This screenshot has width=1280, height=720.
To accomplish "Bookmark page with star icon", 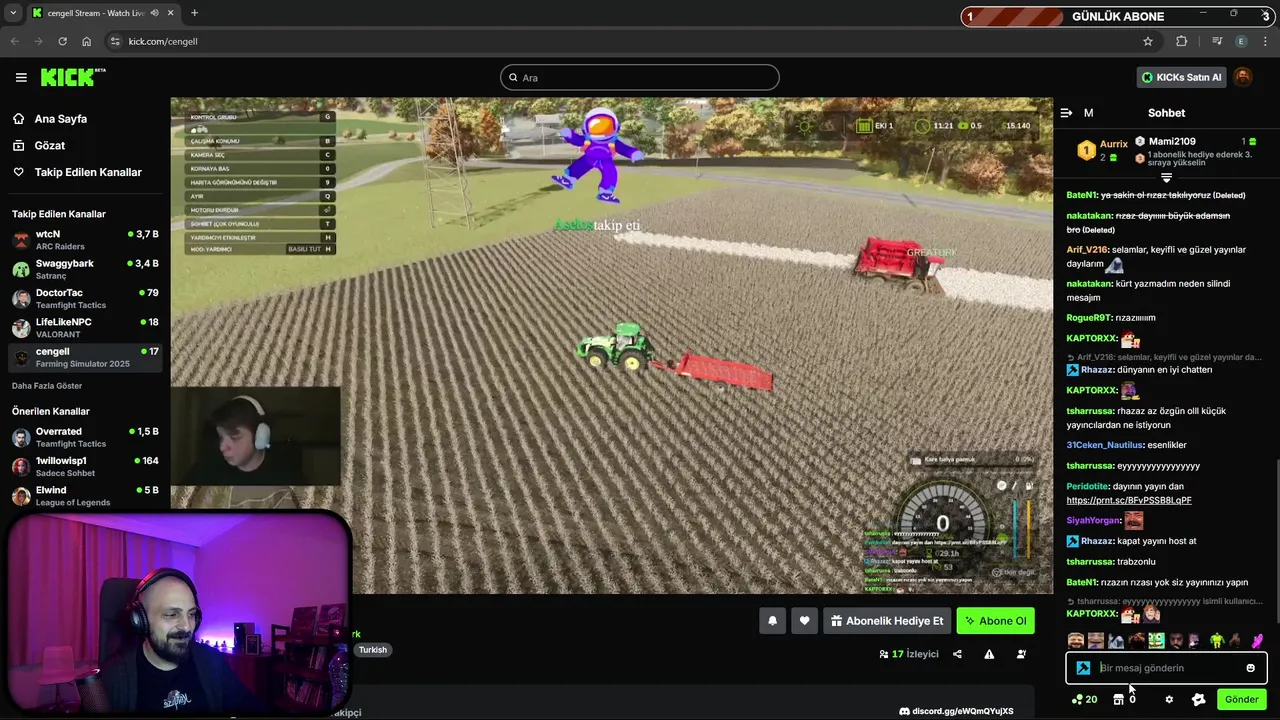I will [x=1148, y=41].
